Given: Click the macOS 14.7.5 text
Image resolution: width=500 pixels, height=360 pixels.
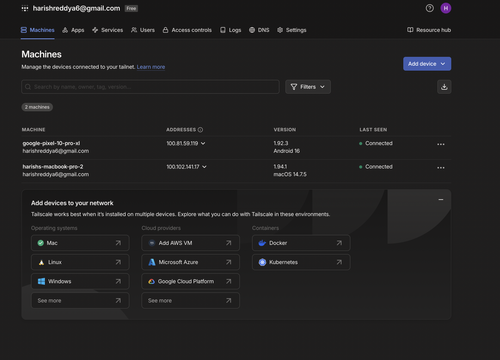Looking at the screenshot, I should pos(290,174).
